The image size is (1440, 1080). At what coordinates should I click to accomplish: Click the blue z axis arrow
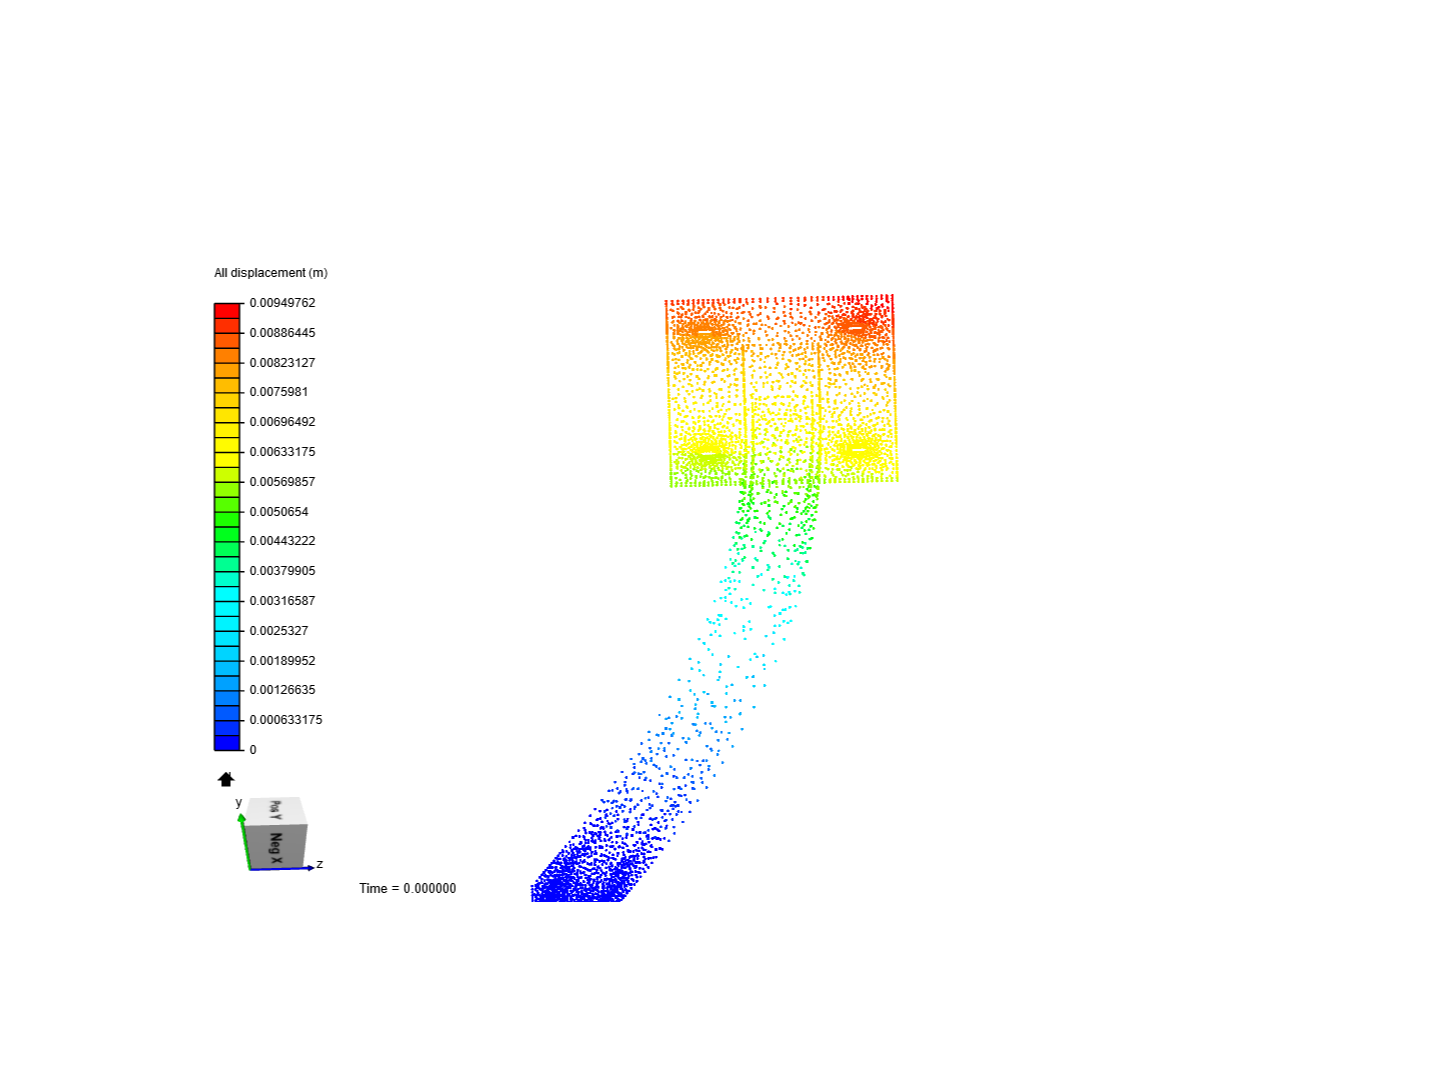[282, 868]
